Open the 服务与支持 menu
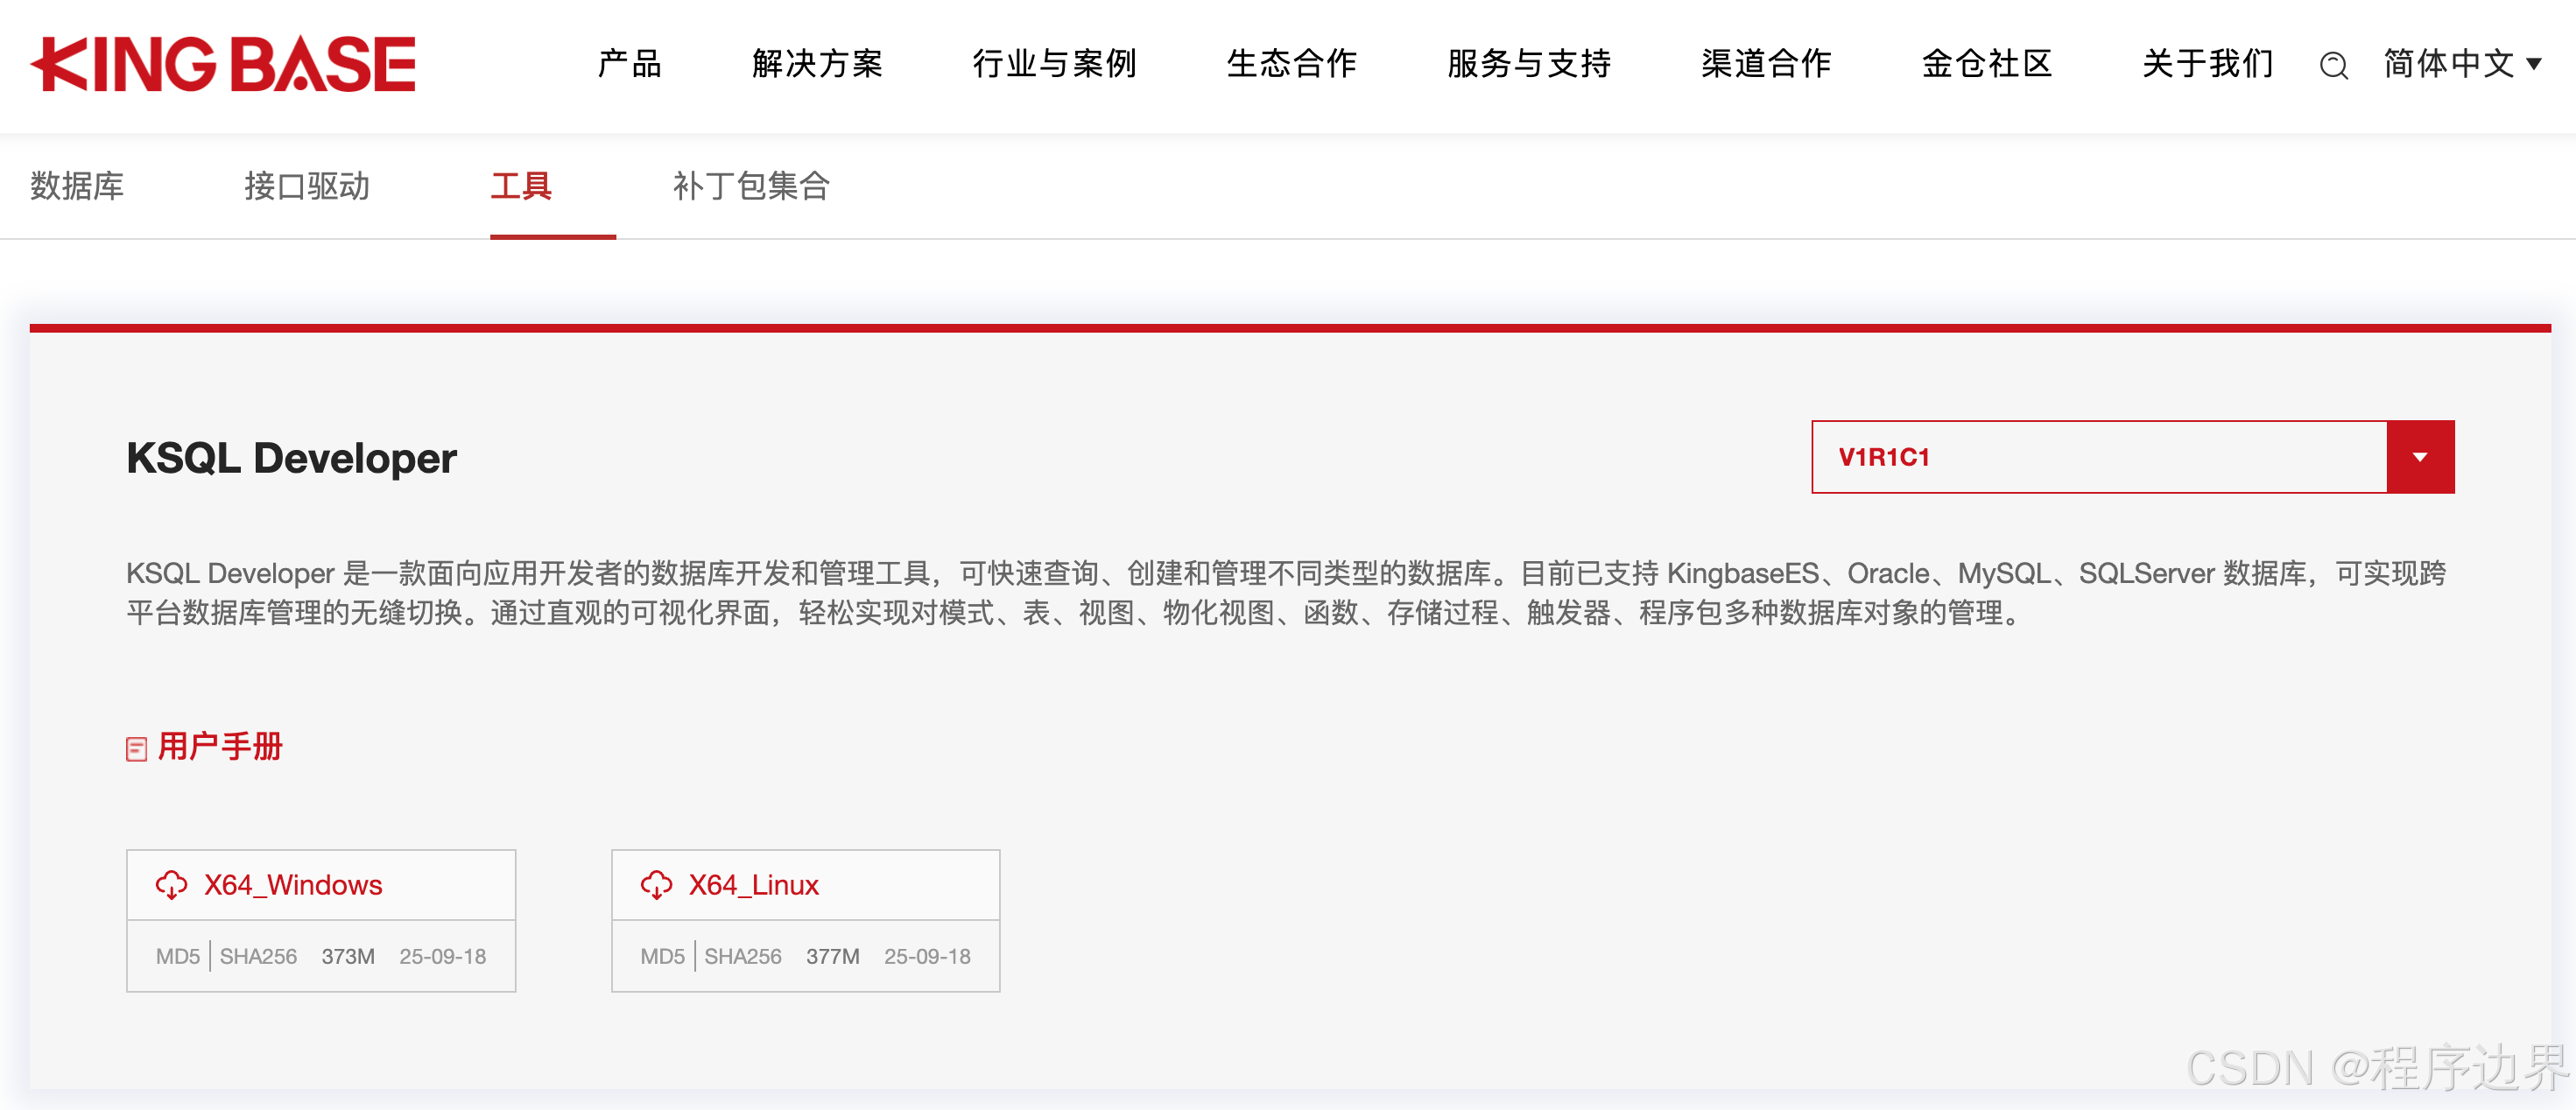 pyautogui.click(x=1527, y=64)
